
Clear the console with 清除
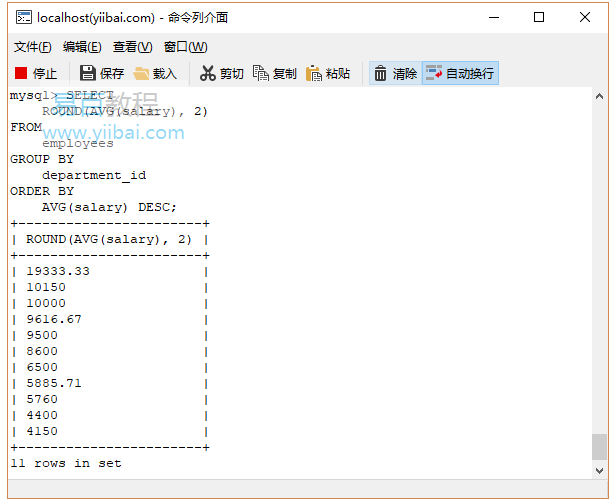[x=395, y=73]
